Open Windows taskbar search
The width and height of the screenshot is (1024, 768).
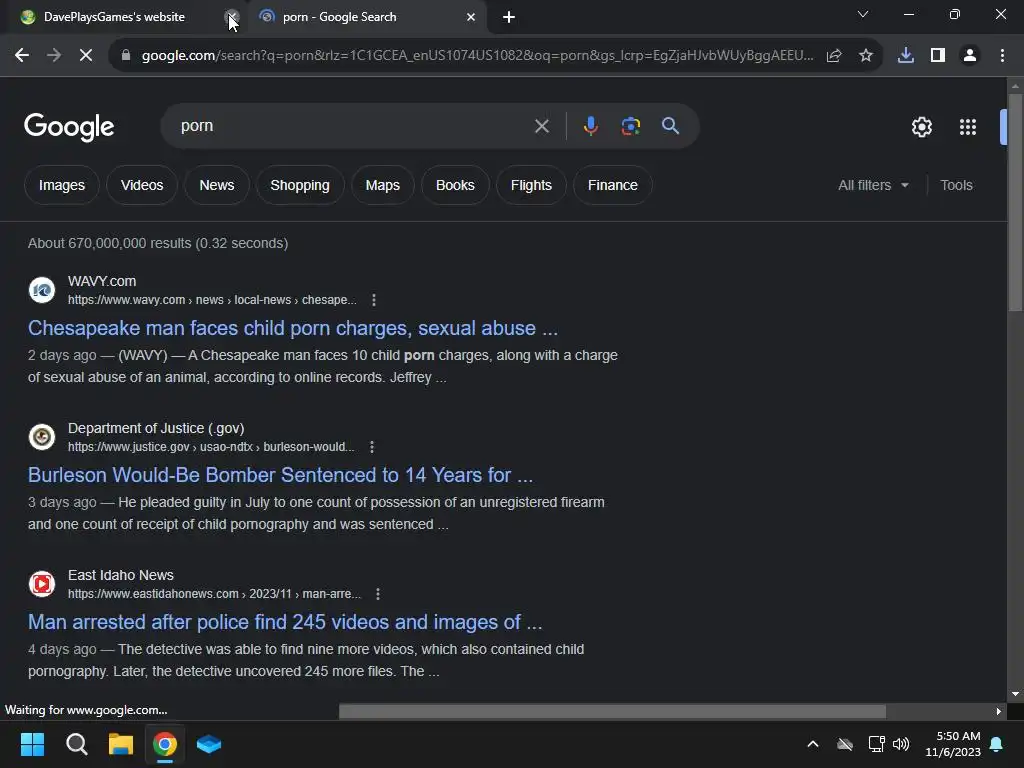pyautogui.click(x=77, y=744)
